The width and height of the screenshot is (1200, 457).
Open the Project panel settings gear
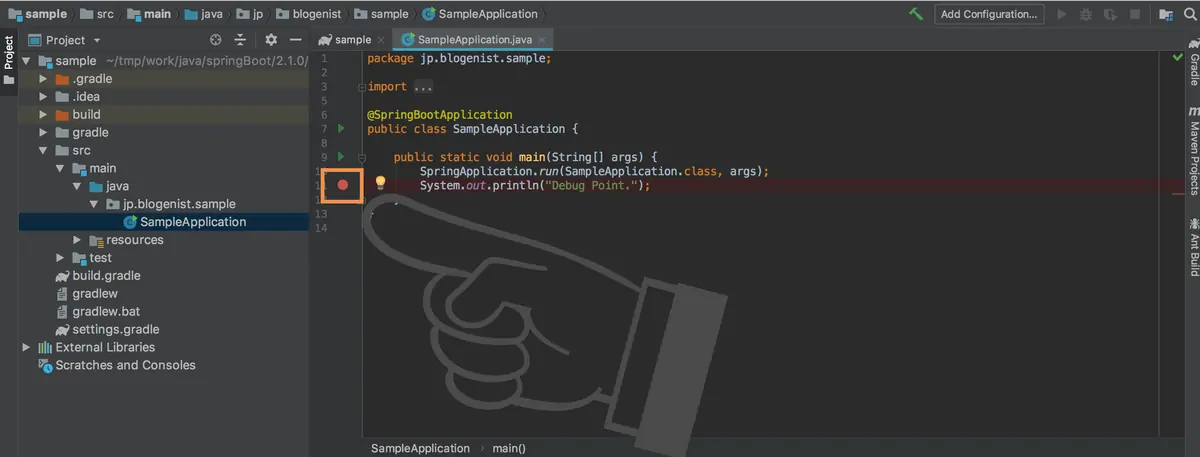[271, 40]
